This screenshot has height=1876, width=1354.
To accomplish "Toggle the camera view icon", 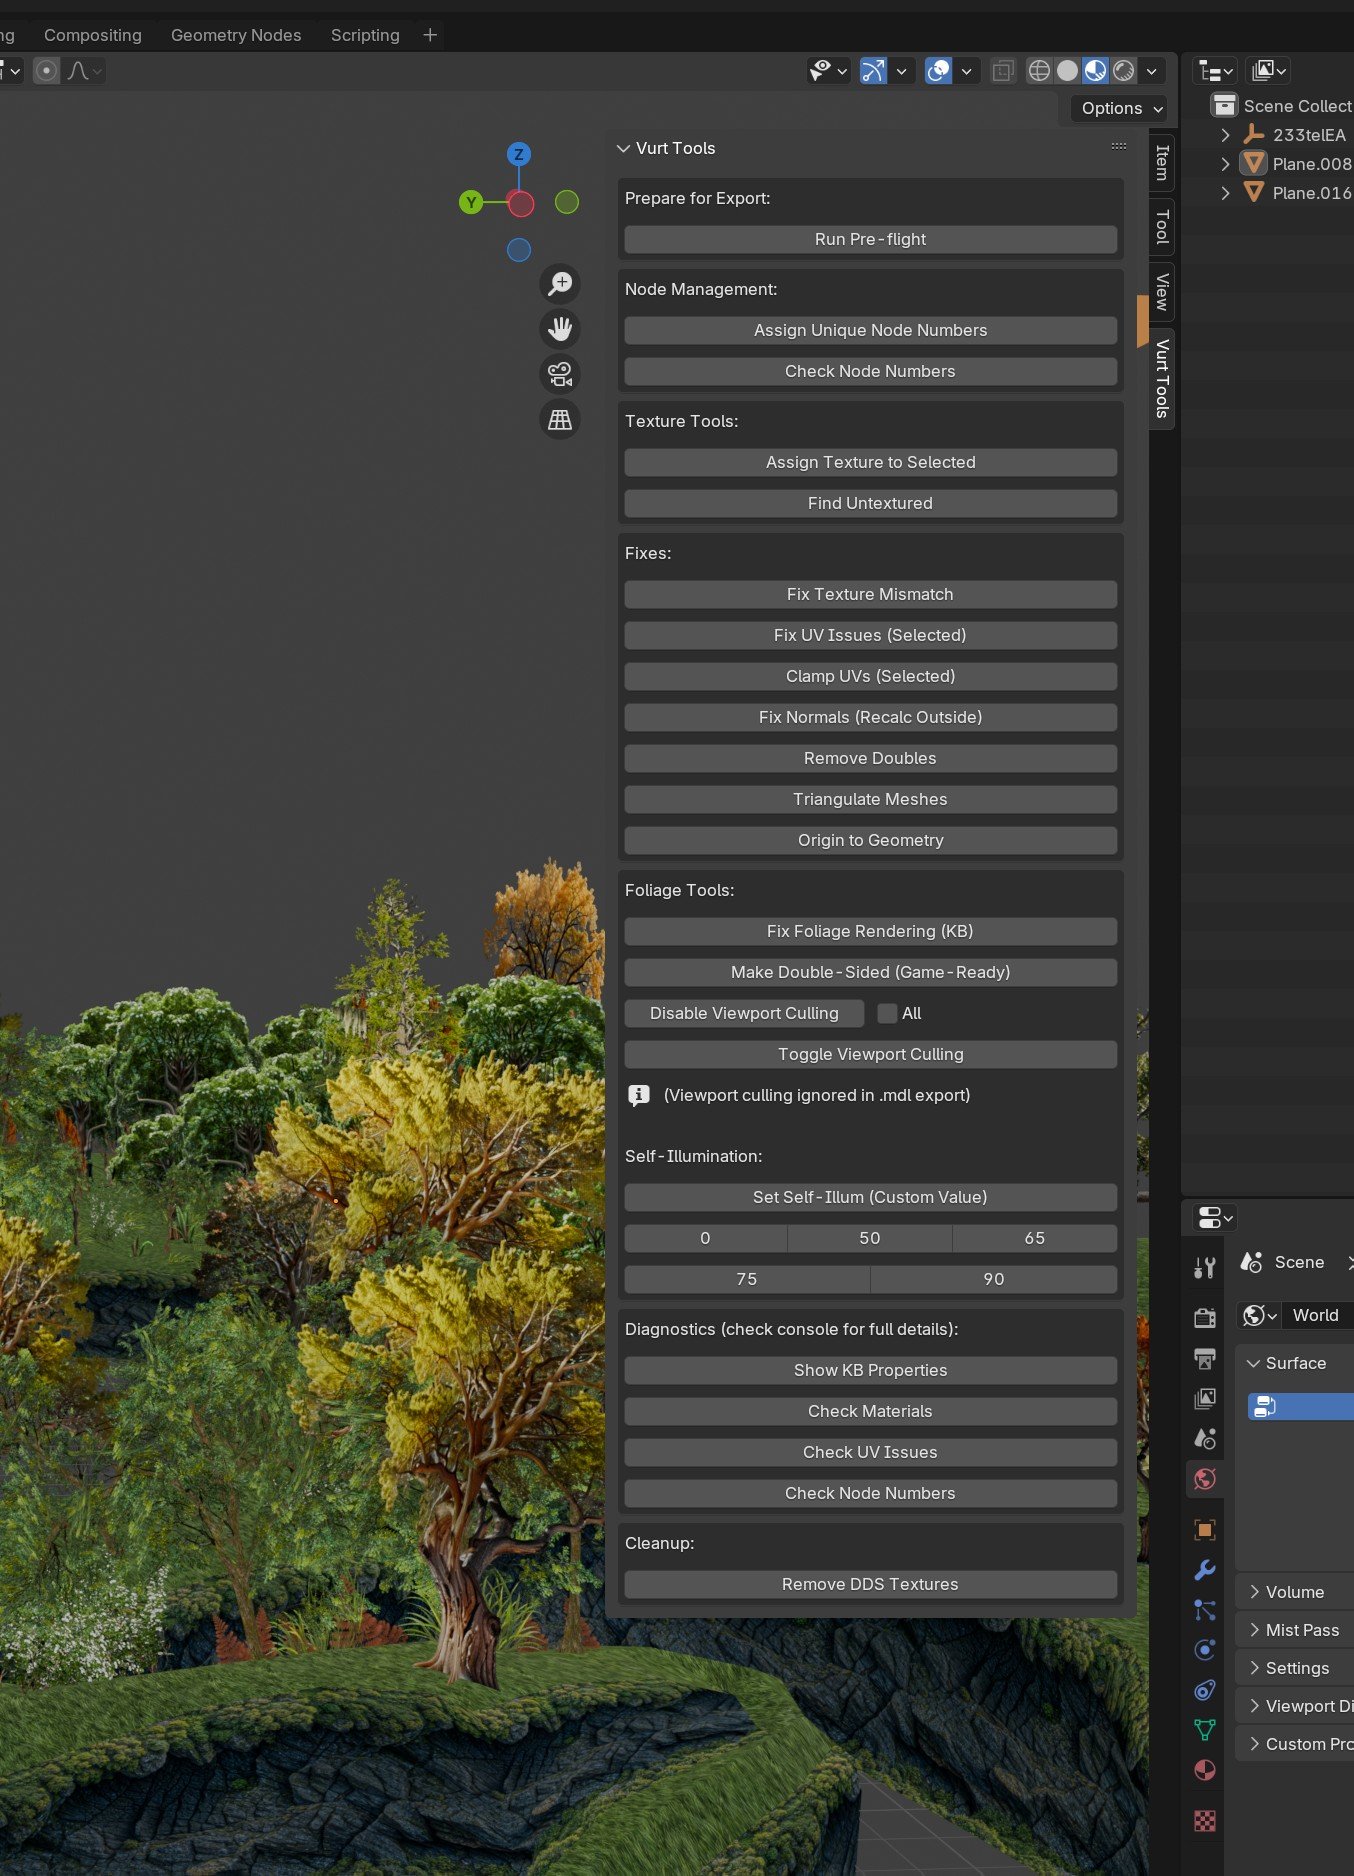I will pyautogui.click(x=560, y=374).
